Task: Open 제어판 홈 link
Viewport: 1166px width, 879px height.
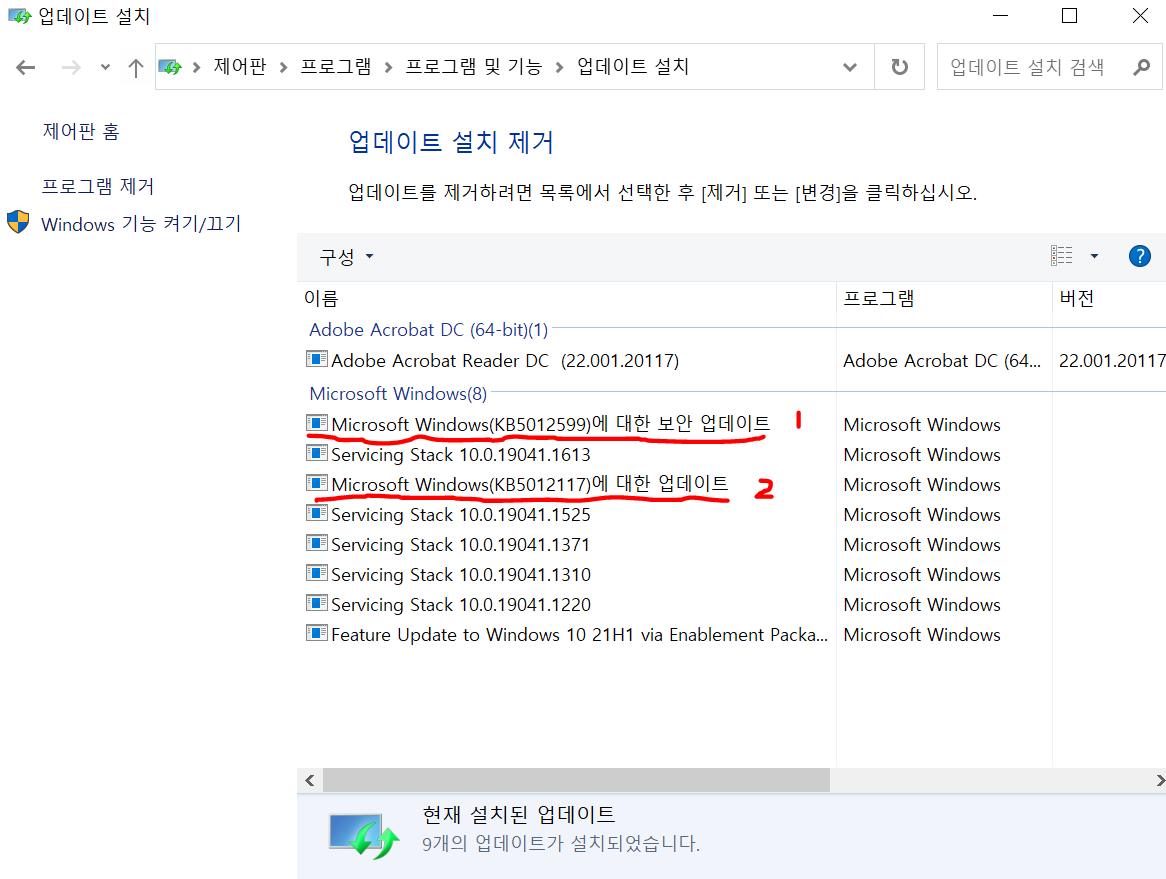Action: point(81,132)
